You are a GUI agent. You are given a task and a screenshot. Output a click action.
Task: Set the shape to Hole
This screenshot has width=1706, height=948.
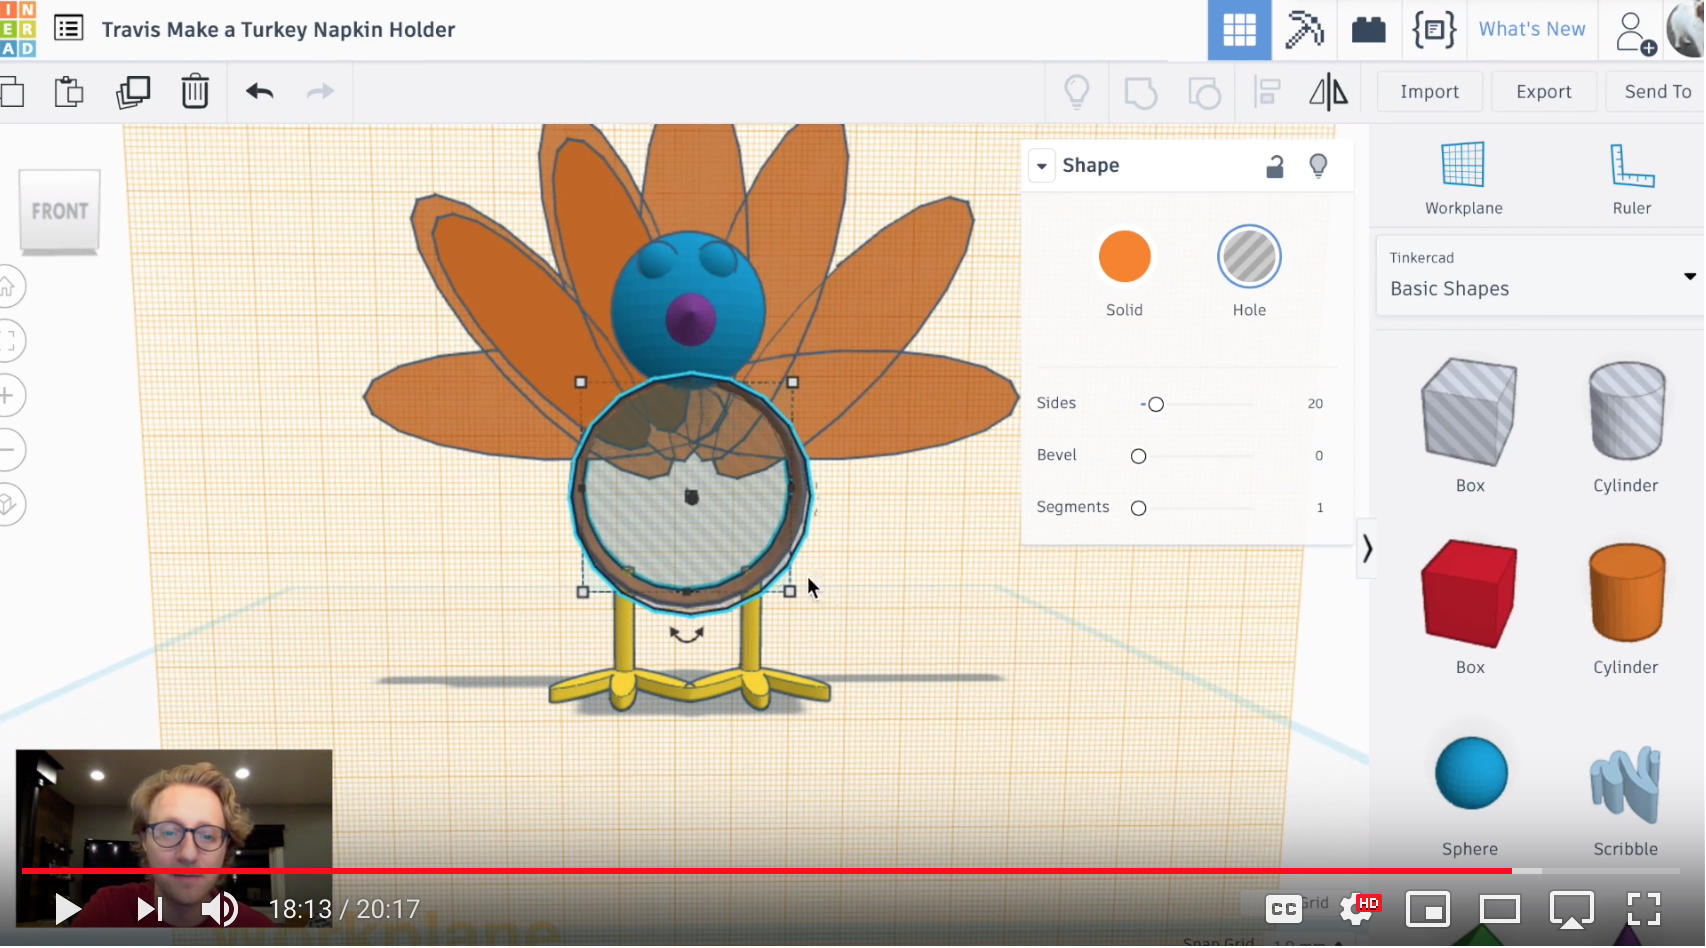[1249, 257]
